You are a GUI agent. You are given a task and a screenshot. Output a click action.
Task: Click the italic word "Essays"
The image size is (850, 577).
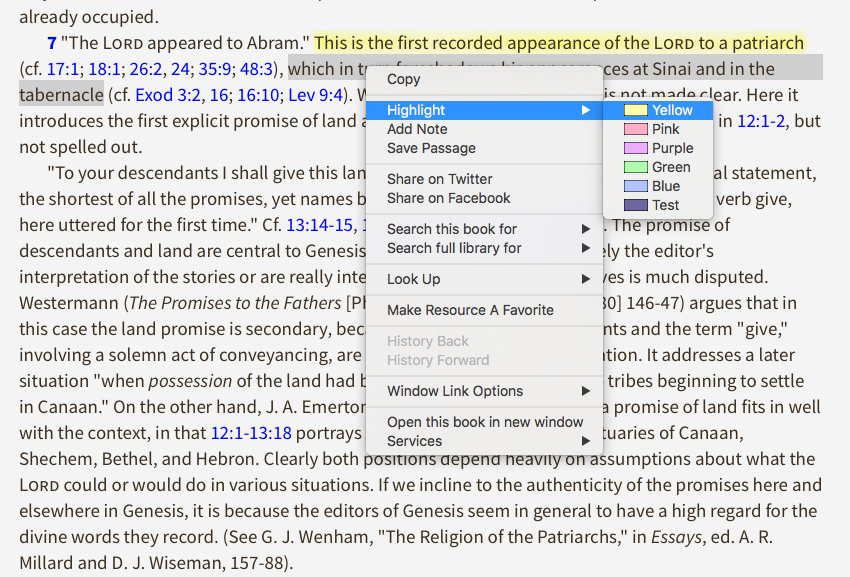pyautogui.click(x=677, y=537)
